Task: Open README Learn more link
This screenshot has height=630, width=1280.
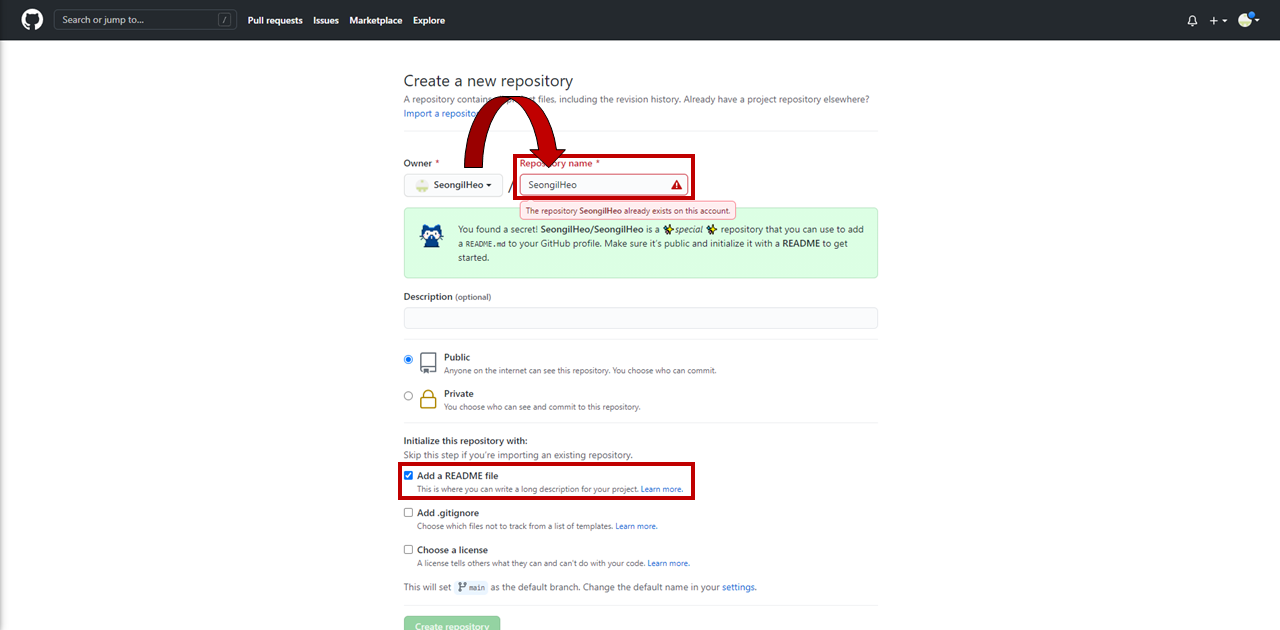Action: 661,489
